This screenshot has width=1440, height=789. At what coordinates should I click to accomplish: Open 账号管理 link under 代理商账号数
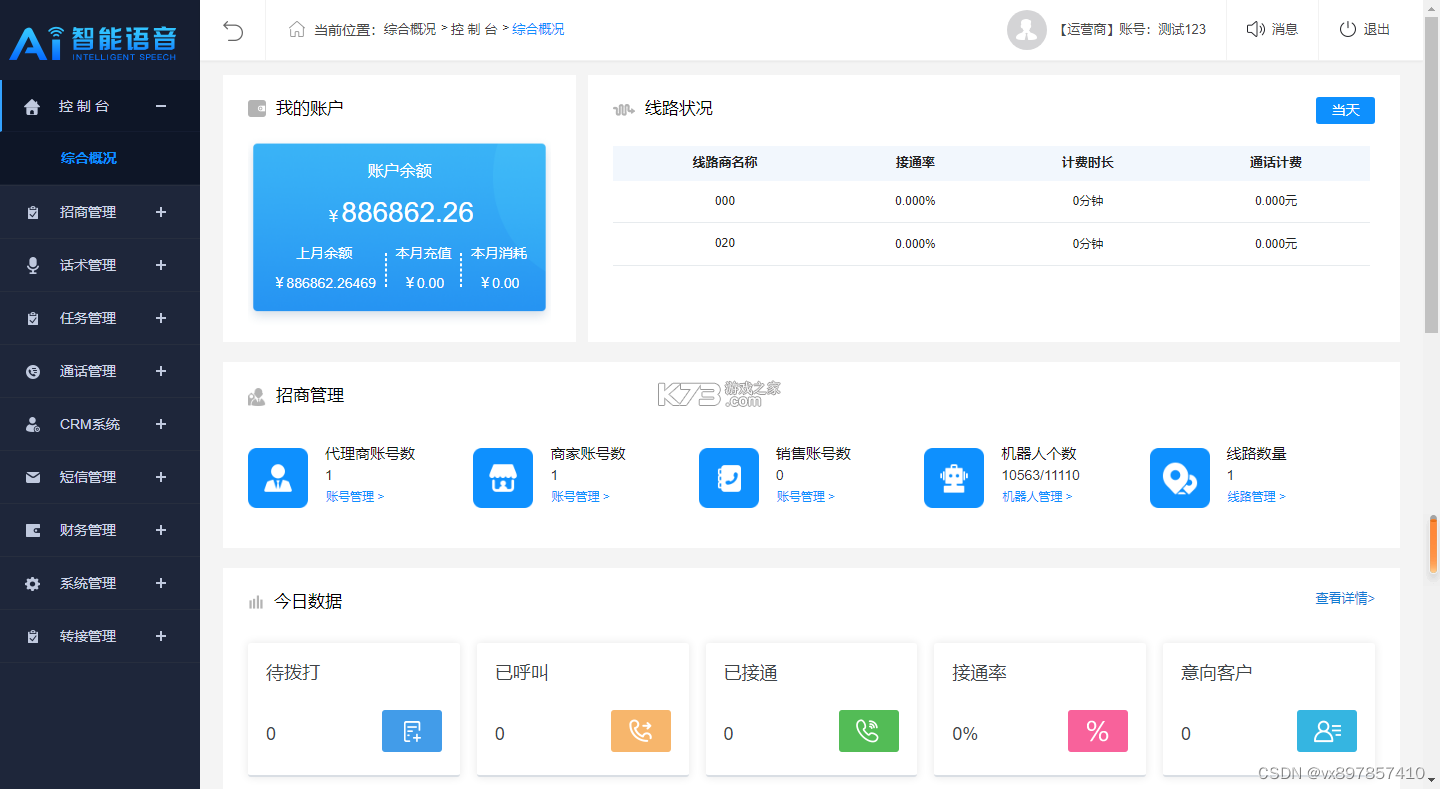[x=355, y=497]
